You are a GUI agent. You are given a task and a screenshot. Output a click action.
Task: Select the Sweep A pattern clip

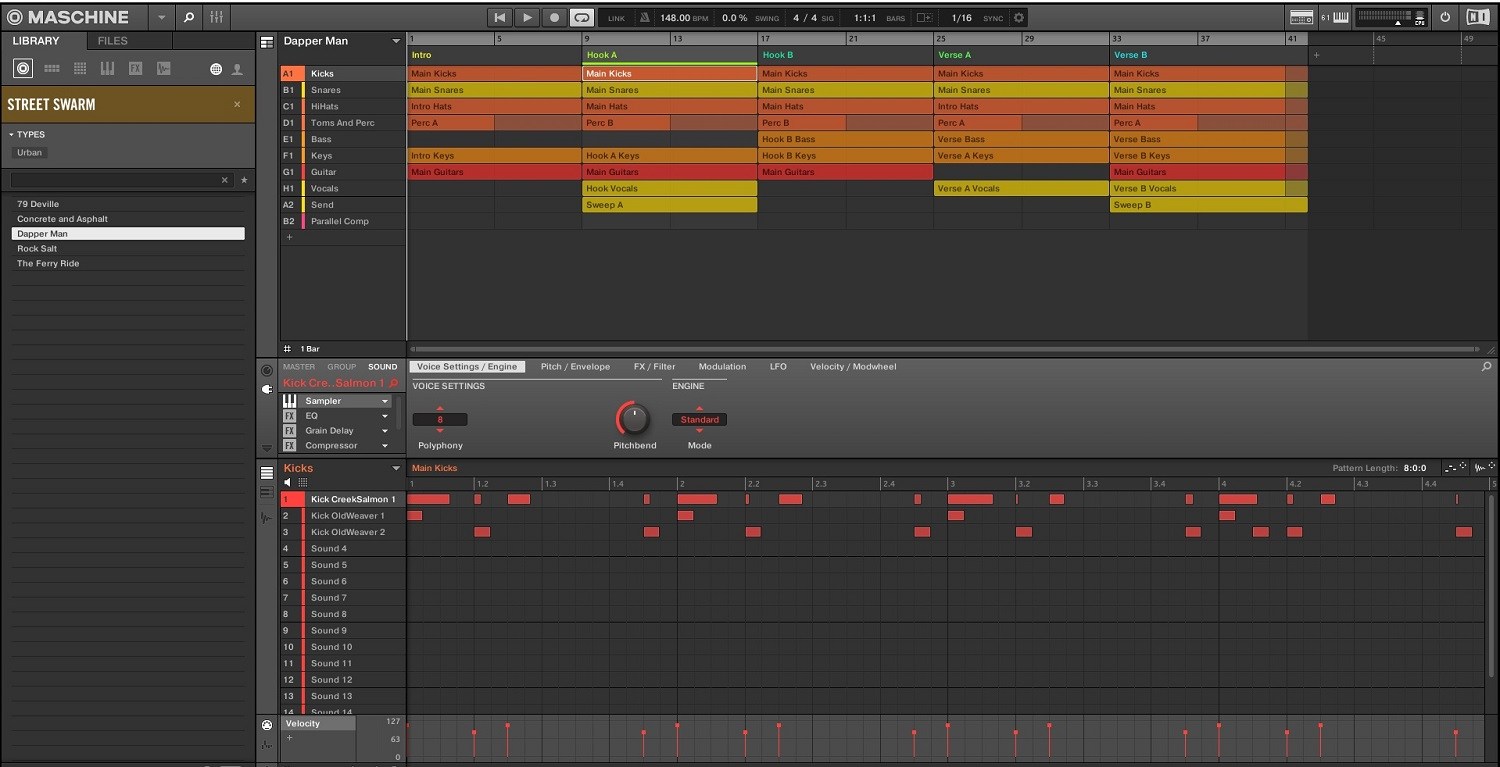pos(670,205)
